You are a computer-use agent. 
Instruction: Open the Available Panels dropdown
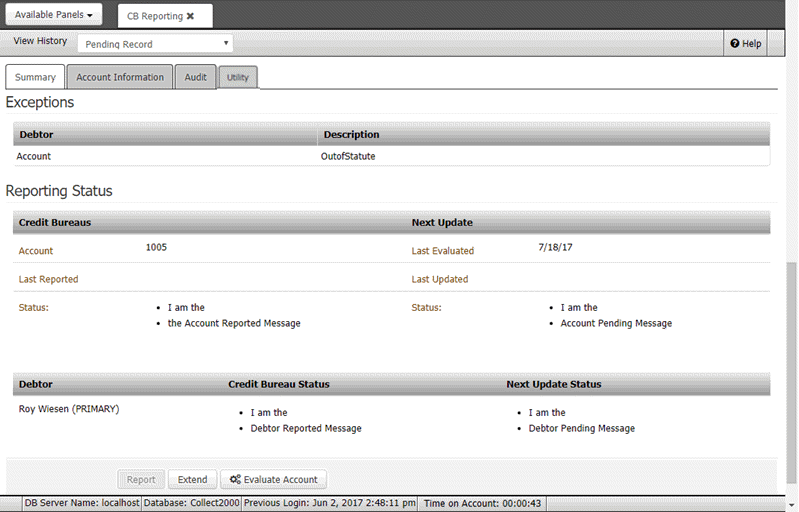click(x=58, y=15)
